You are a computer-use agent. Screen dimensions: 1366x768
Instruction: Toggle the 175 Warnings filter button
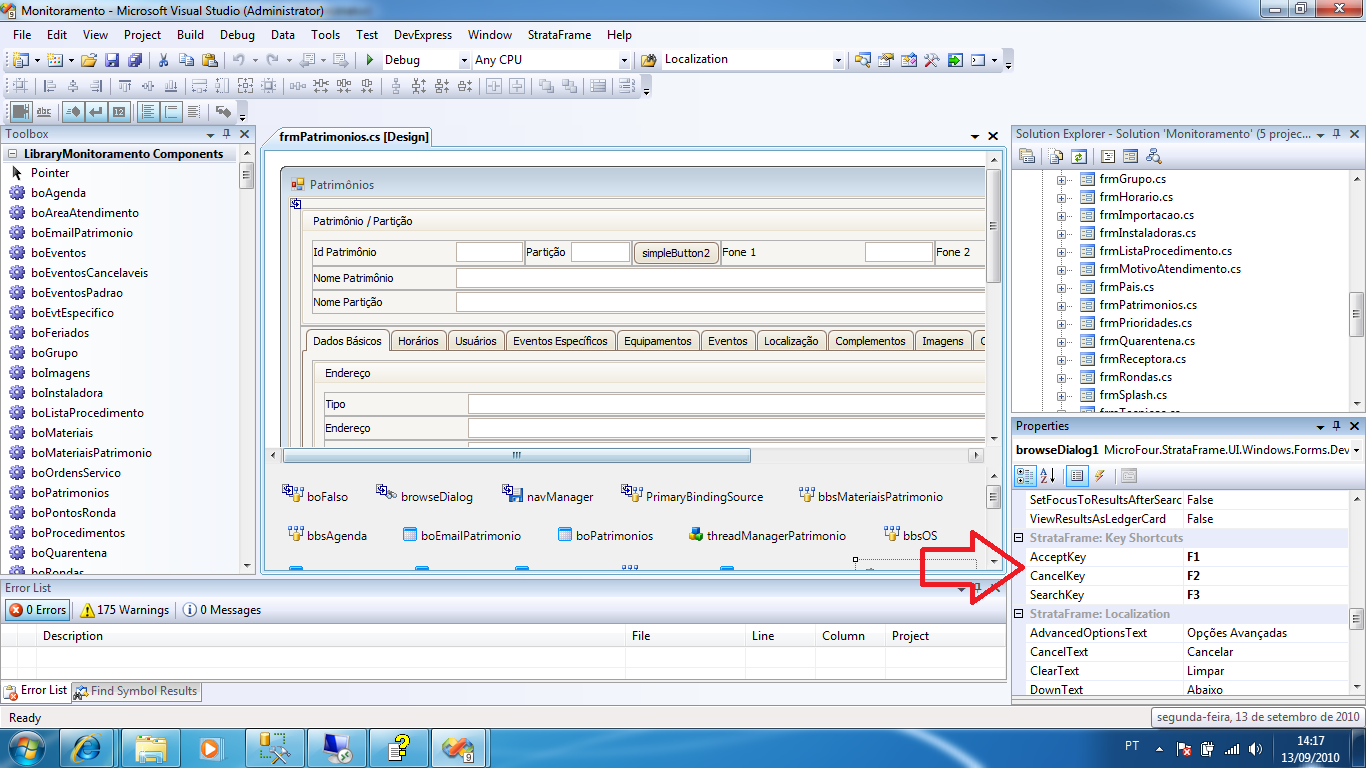pos(124,610)
